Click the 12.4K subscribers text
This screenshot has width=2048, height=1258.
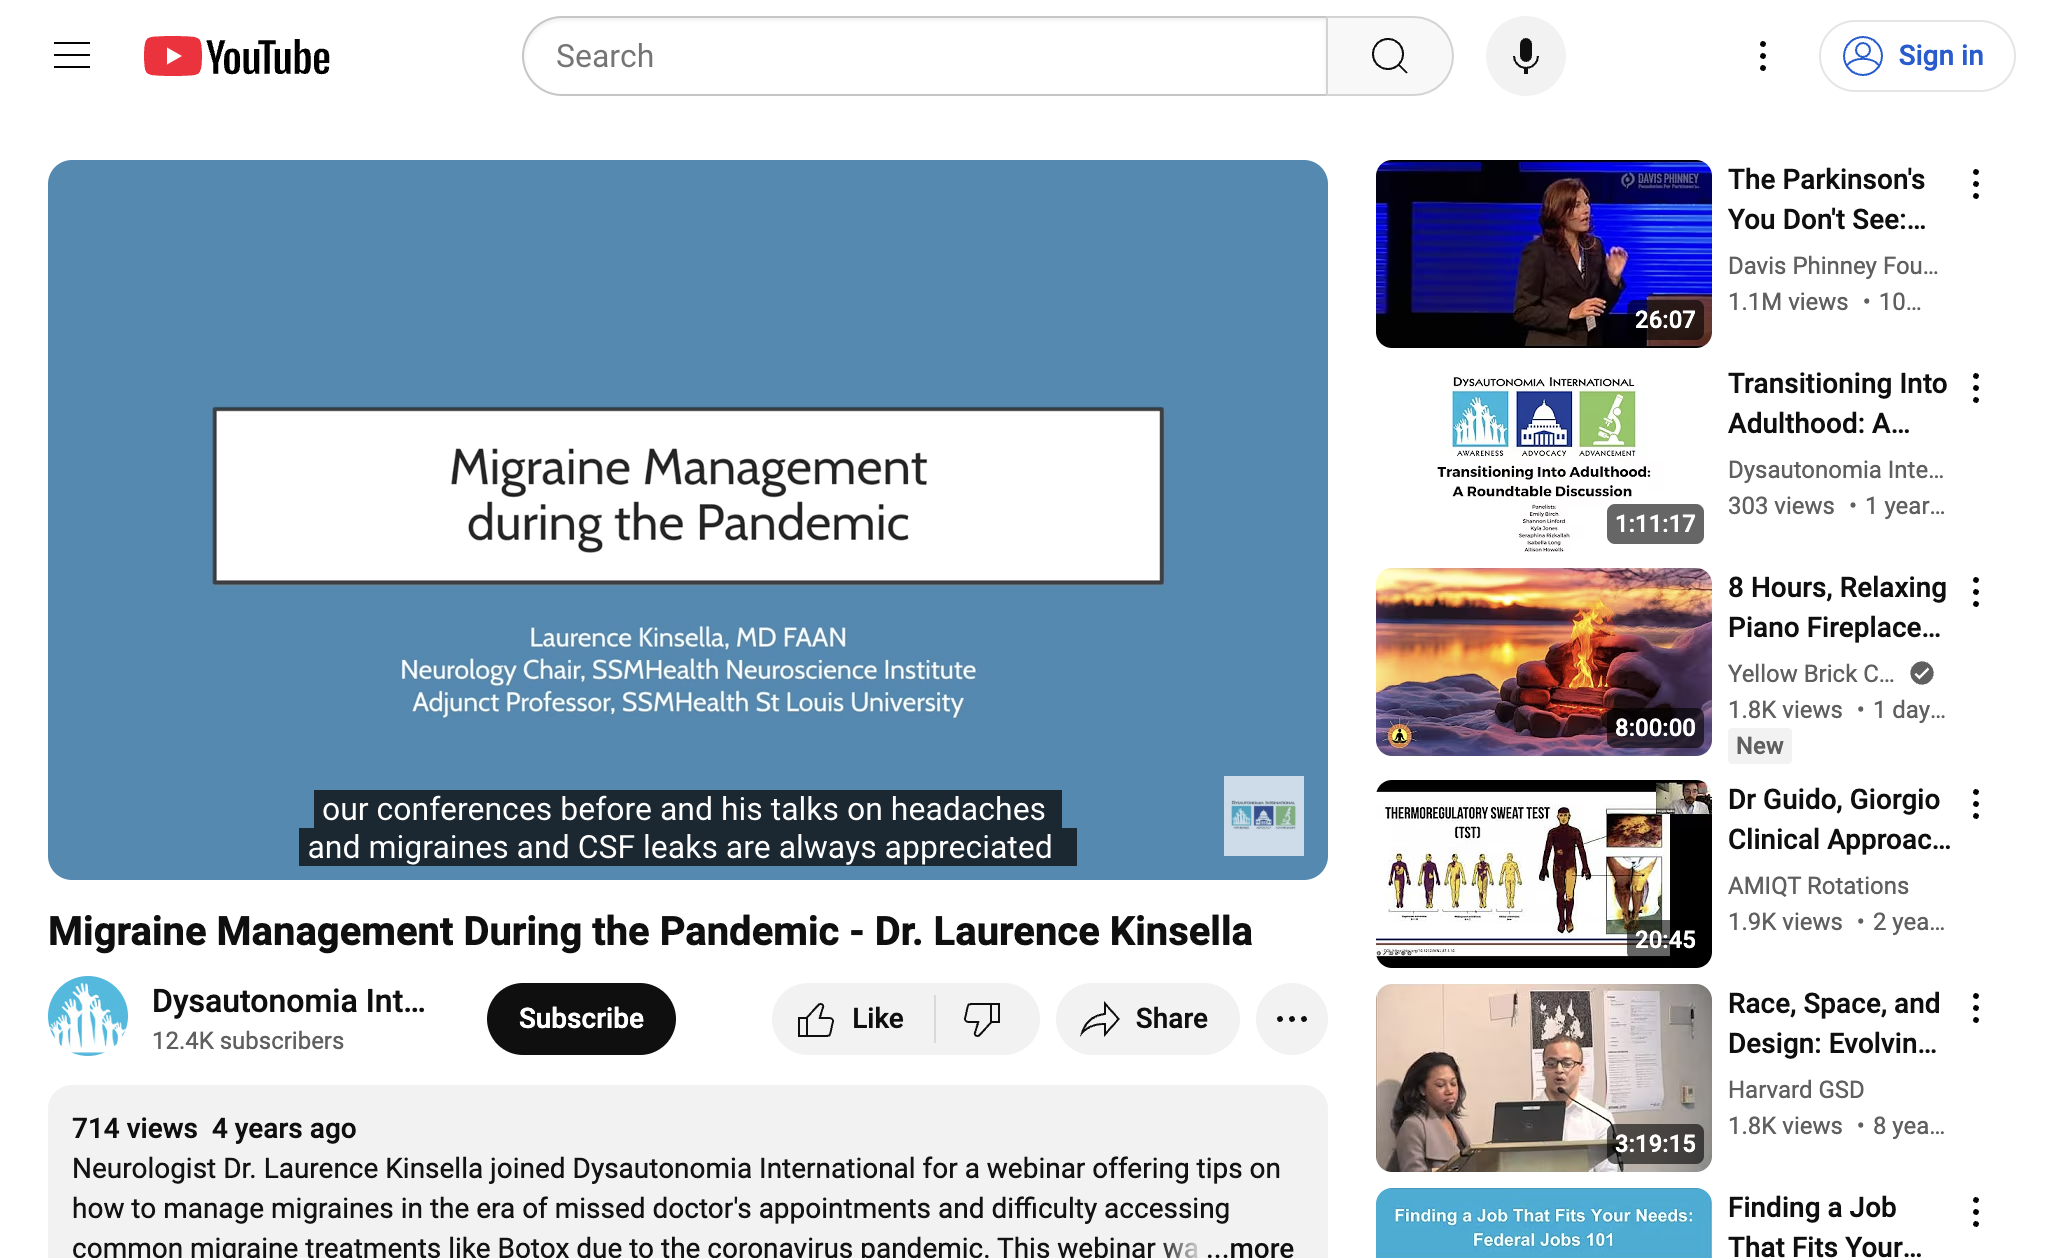pos(248,1041)
